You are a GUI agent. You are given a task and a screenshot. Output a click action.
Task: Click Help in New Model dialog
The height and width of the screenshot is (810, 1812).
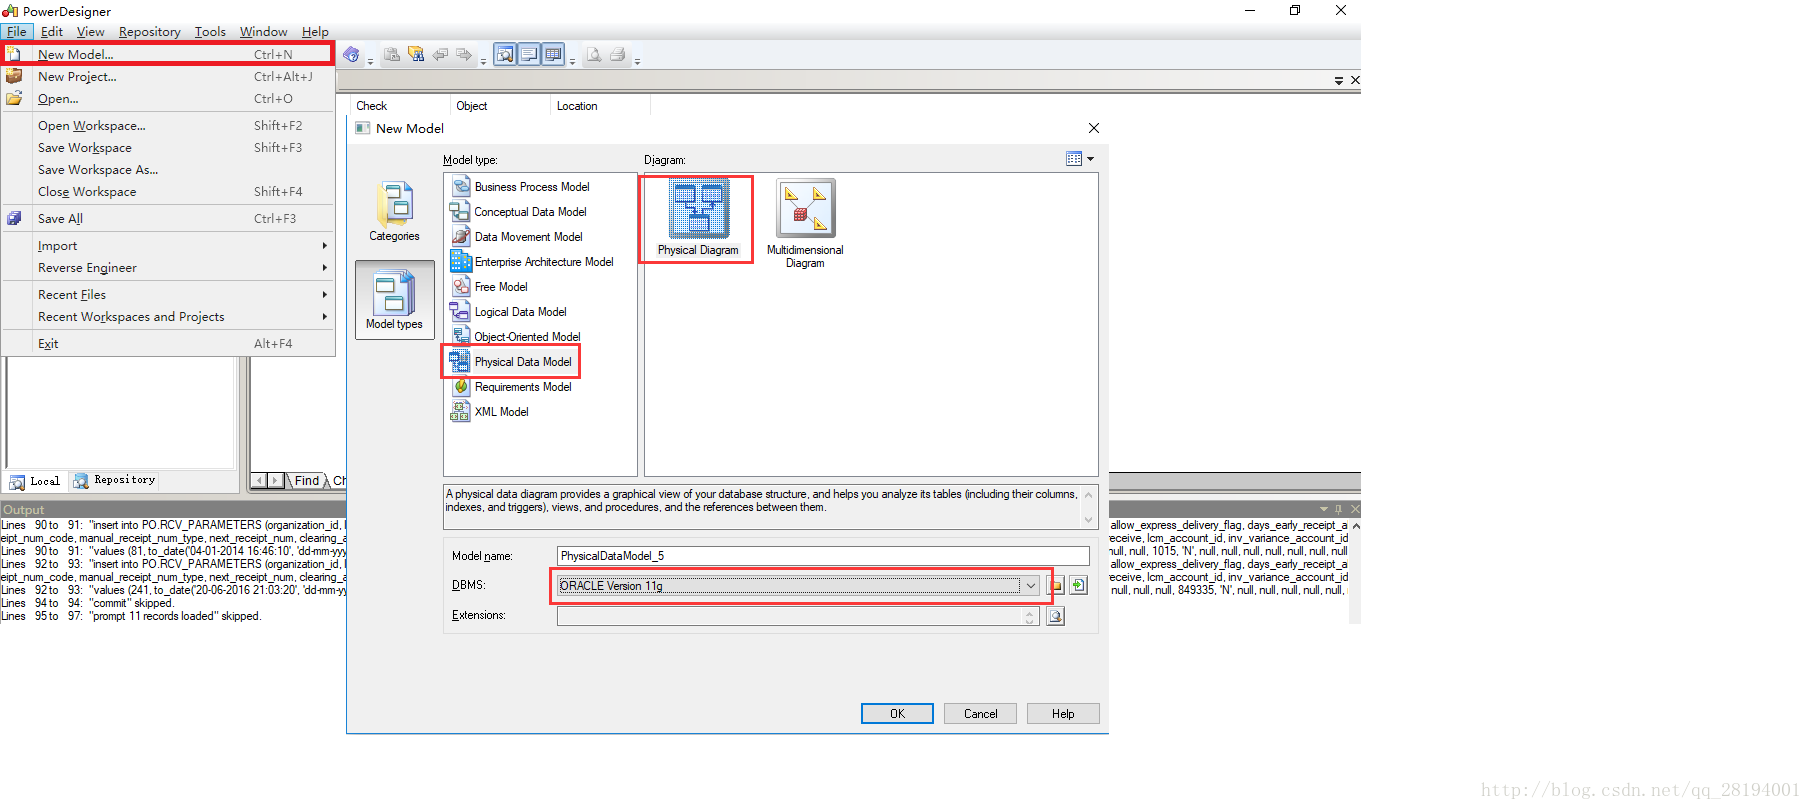[1063, 713]
